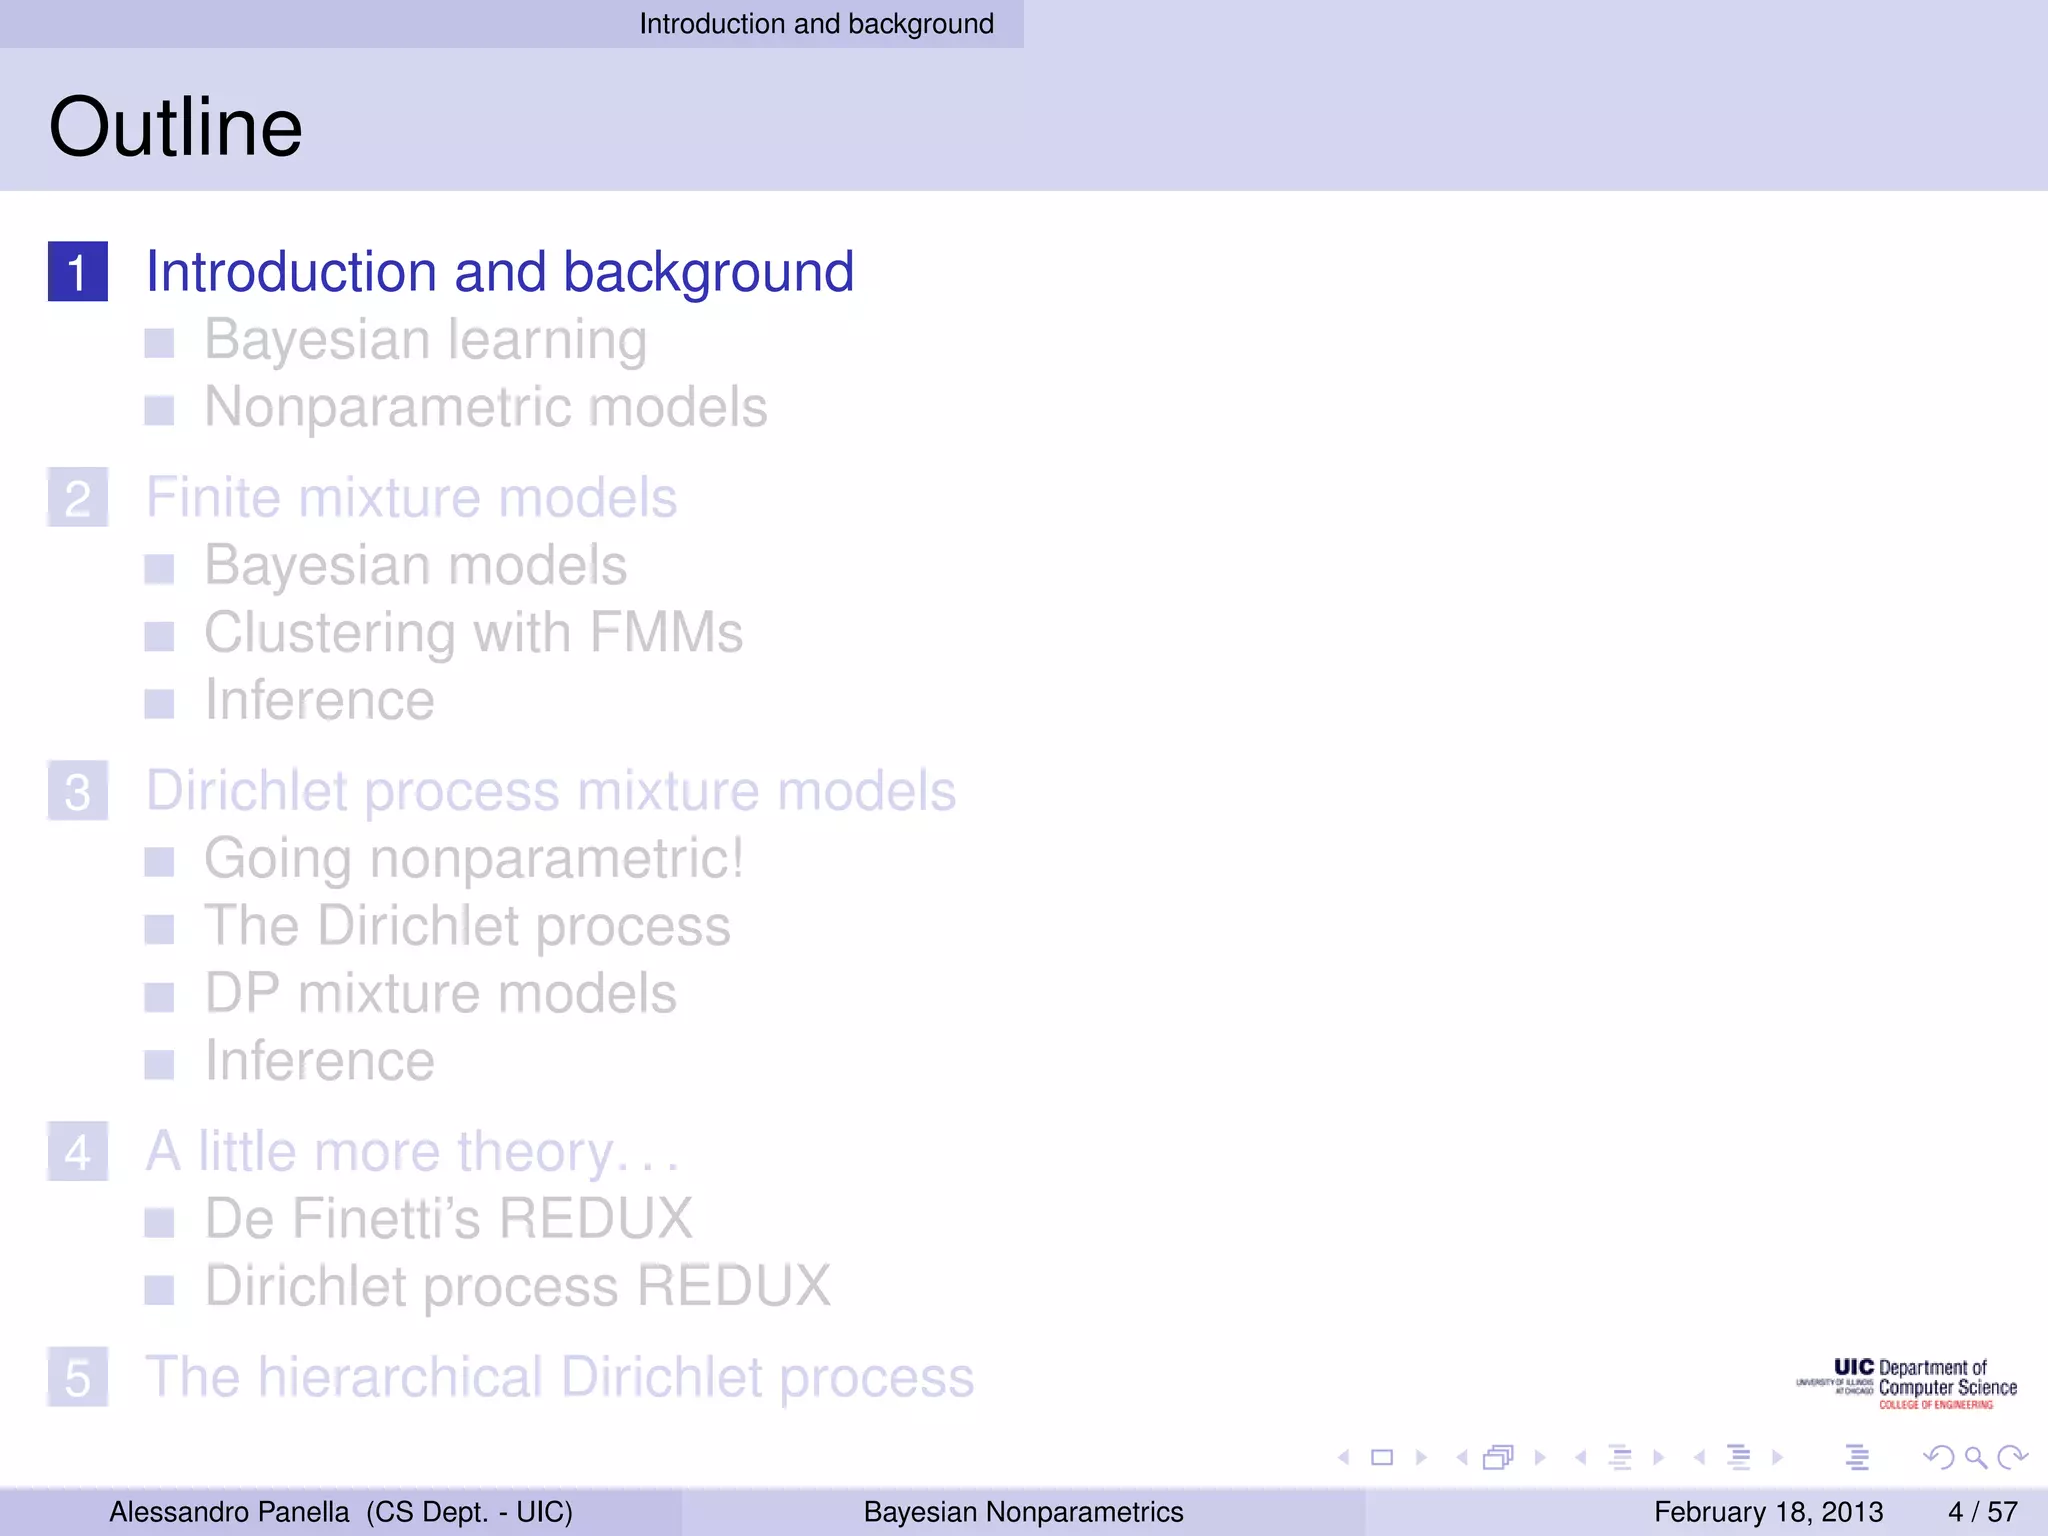This screenshot has width=2048, height=1536.
Task: Jump to Going nonparametric! subsection
Action: tap(474, 859)
